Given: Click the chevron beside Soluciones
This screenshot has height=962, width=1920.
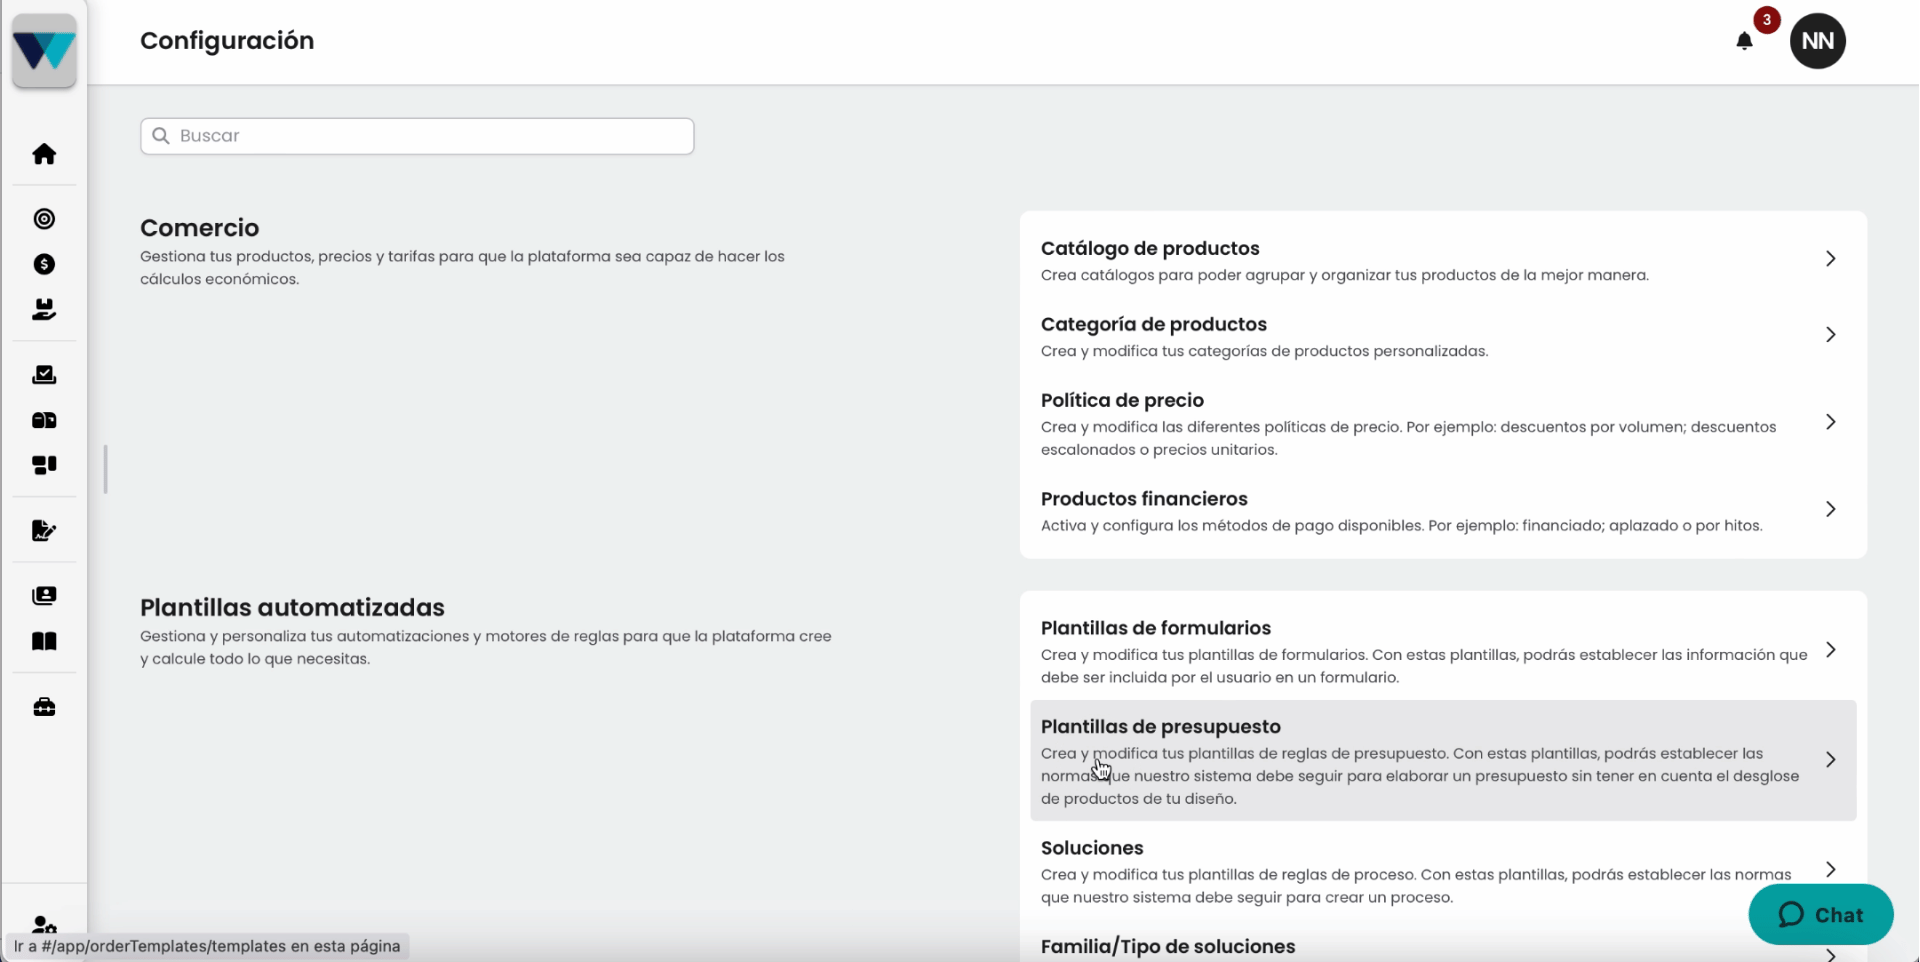Looking at the screenshot, I should pos(1831,869).
